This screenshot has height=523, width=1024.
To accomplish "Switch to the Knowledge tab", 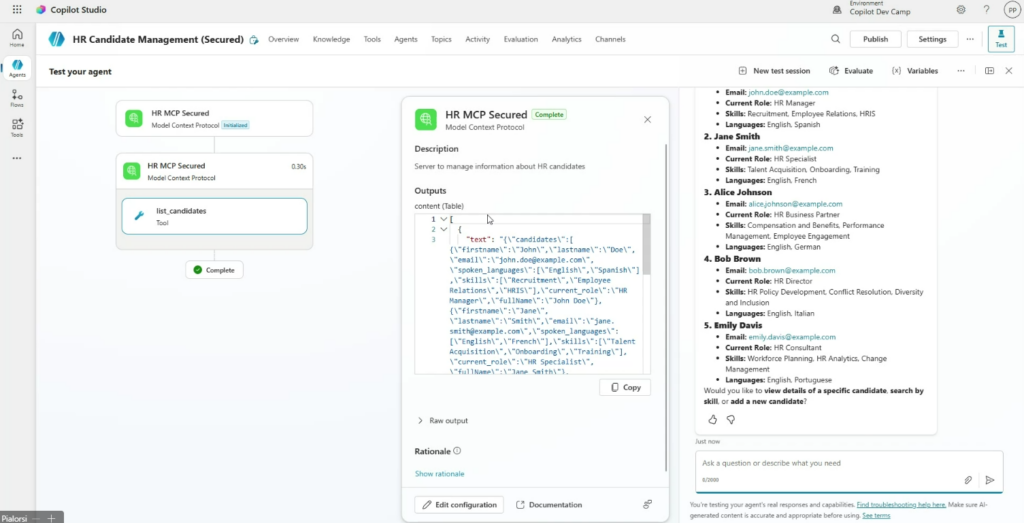I will click(x=331, y=39).
